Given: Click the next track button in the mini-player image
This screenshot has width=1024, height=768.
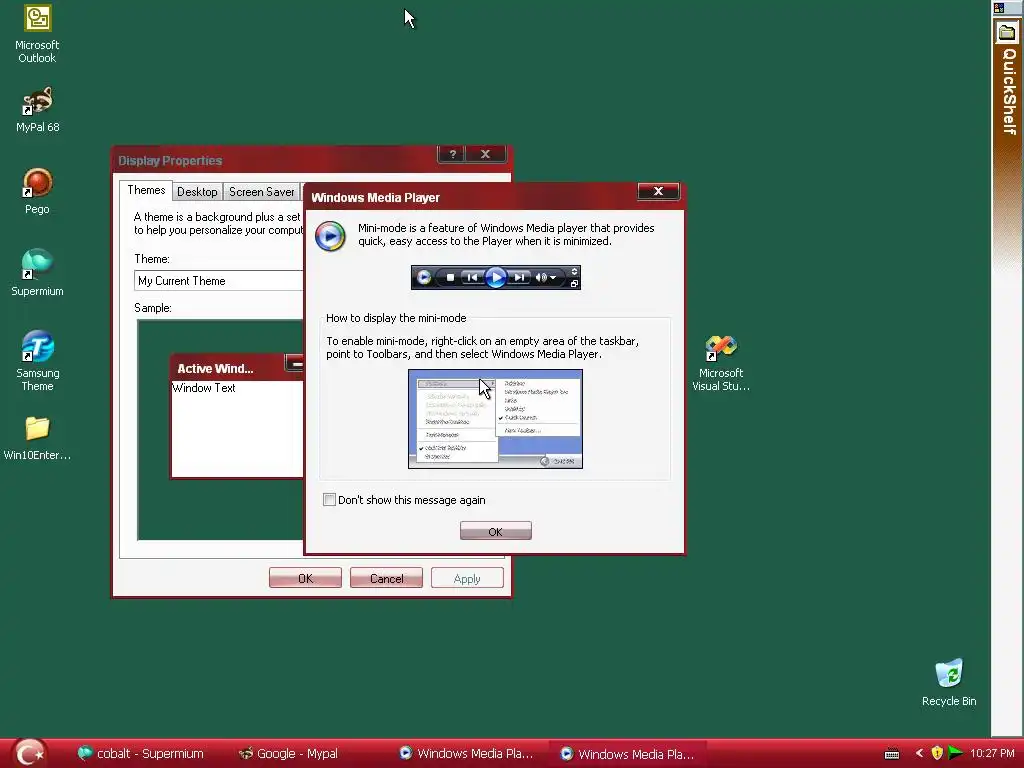Looking at the screenshot, I should tap(519, 278).
